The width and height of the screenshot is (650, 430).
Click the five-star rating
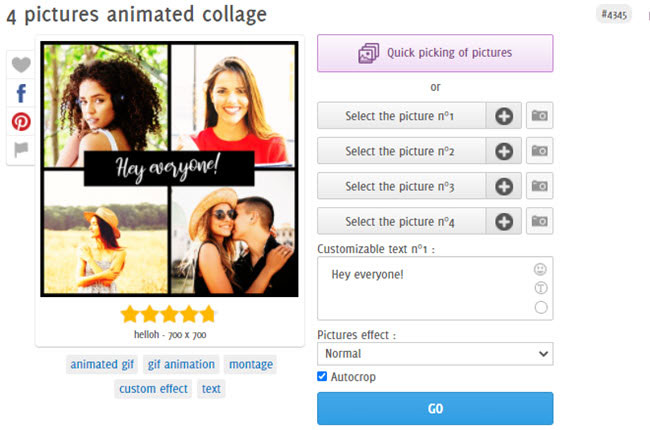click(168, 314)
